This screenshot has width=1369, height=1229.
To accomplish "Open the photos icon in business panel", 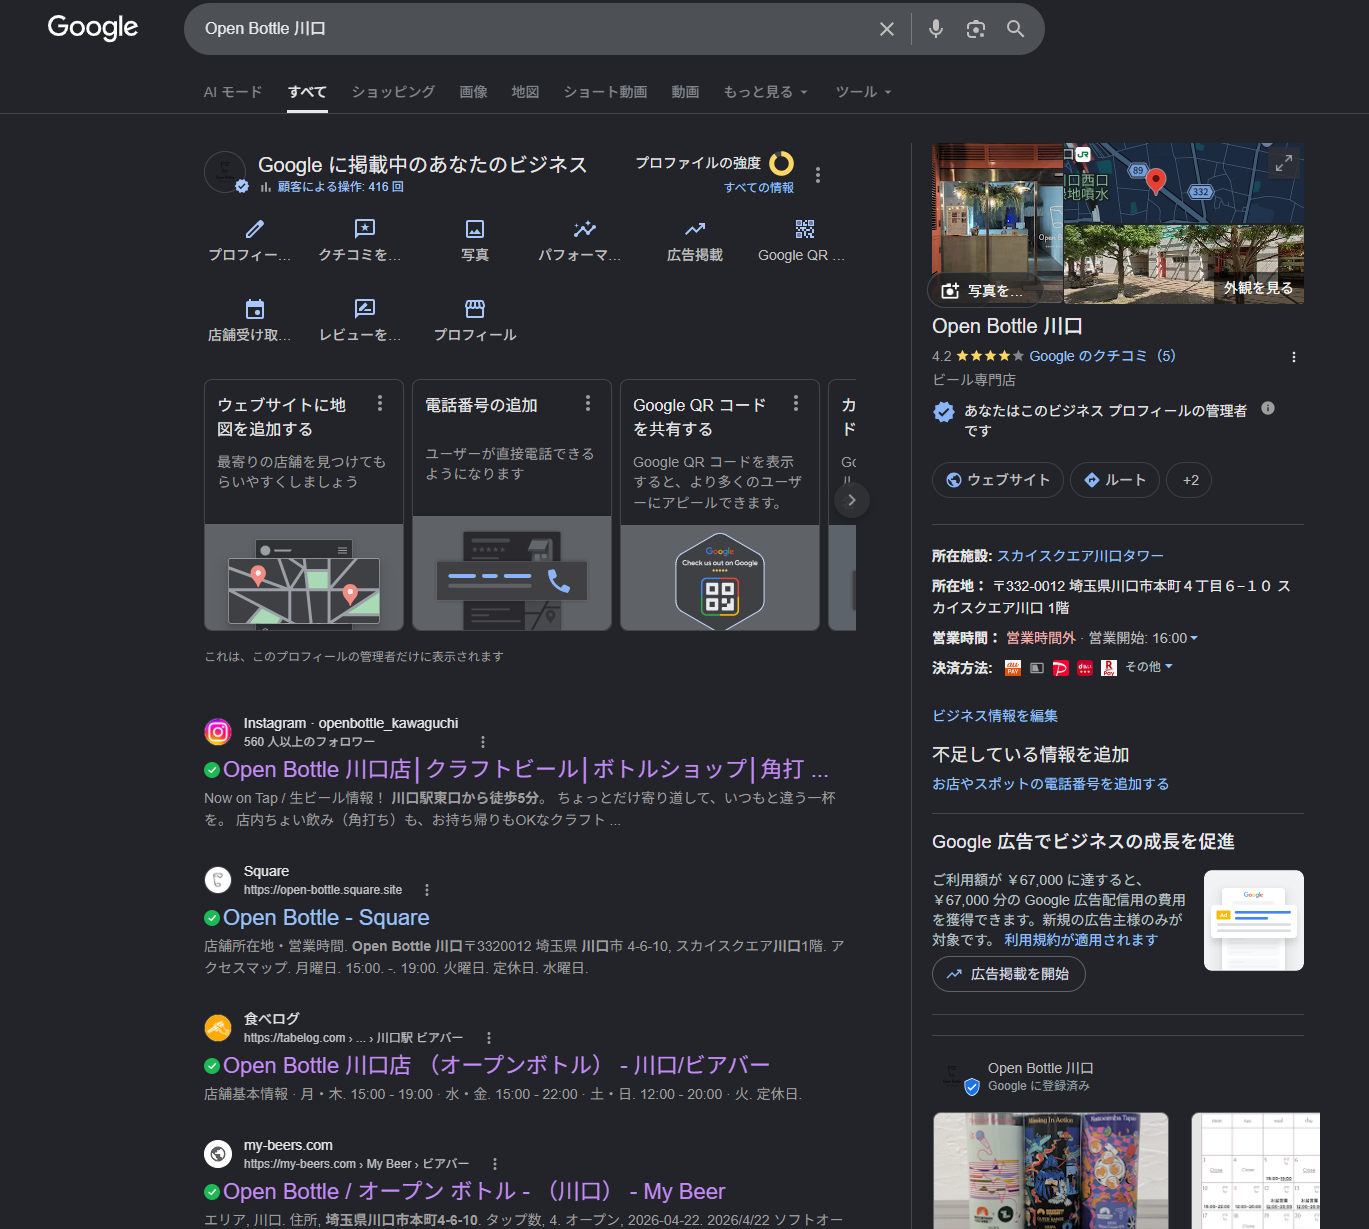I will tap(475, 229).
